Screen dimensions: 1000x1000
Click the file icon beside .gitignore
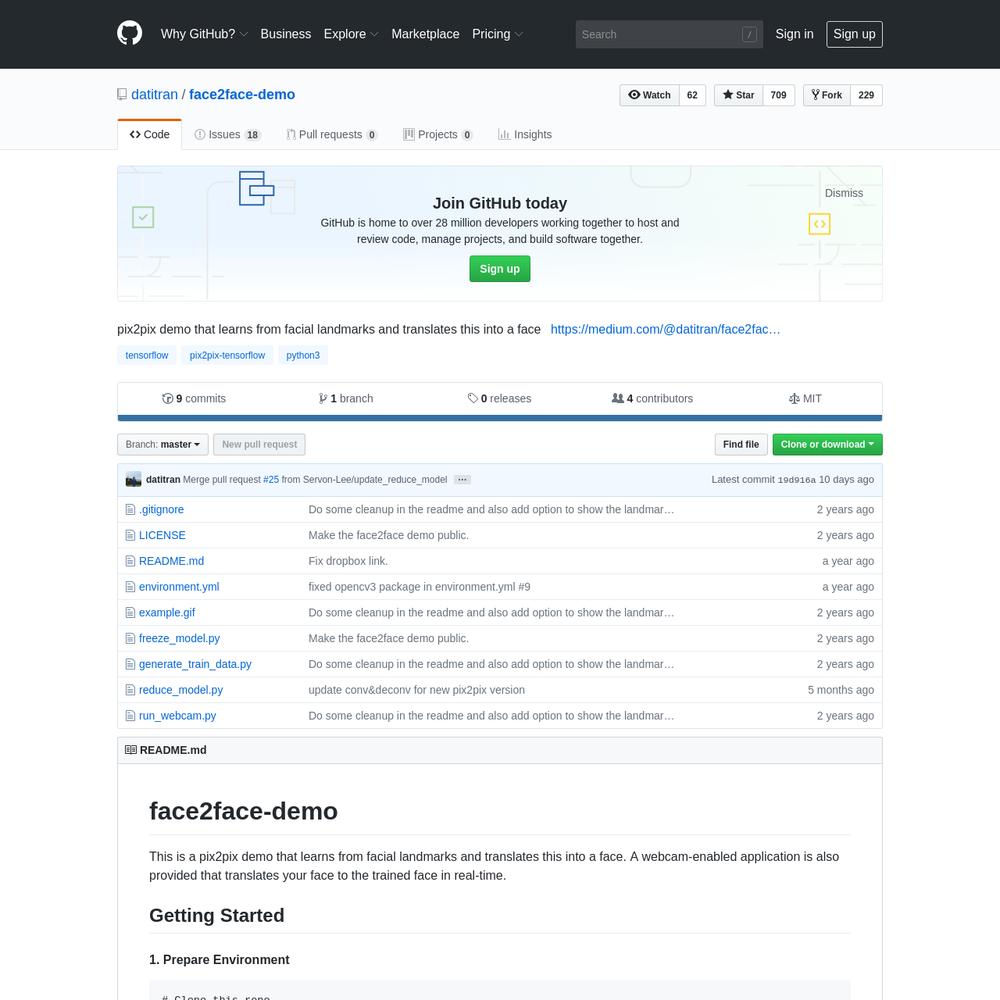[130, 510]
